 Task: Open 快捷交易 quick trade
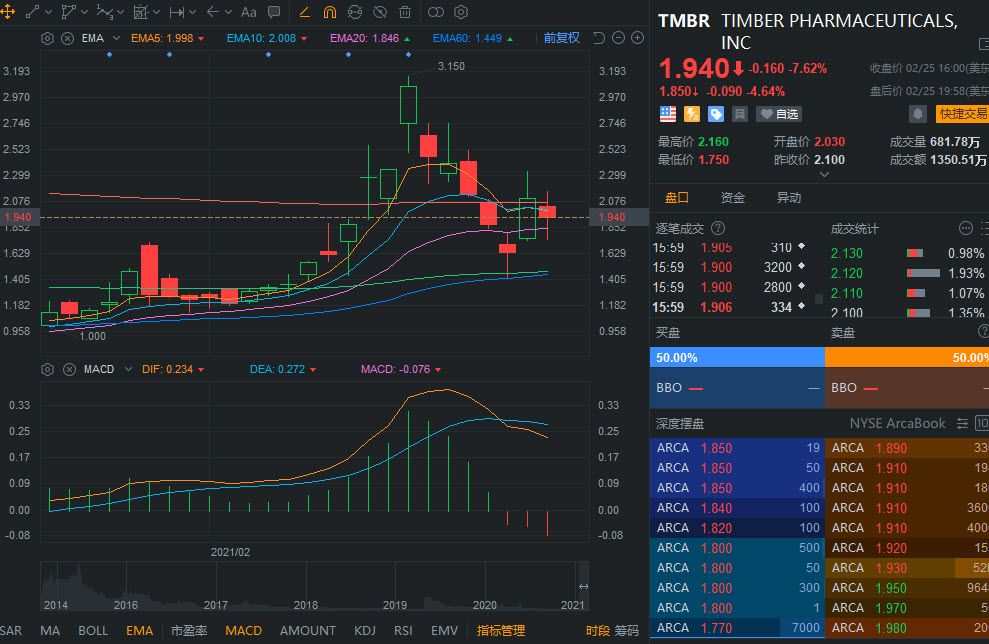coord(963,114)
